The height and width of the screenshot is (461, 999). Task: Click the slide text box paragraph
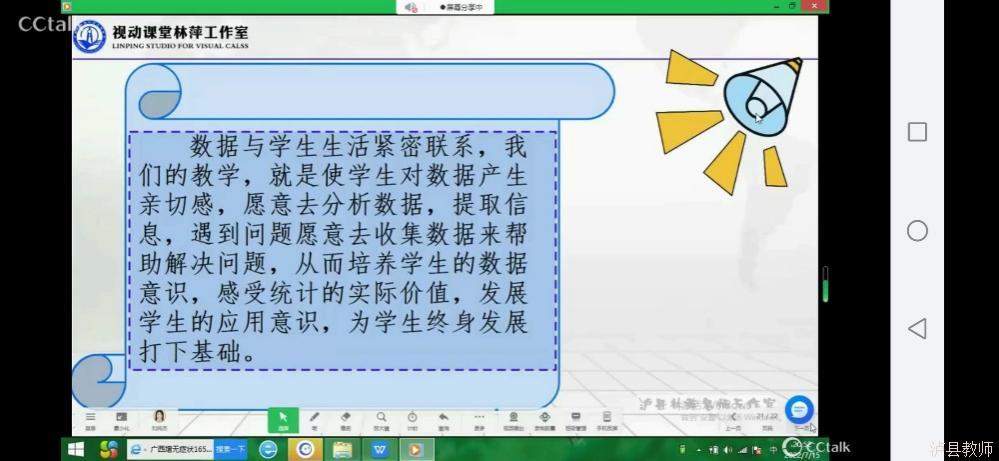[343, 251]
